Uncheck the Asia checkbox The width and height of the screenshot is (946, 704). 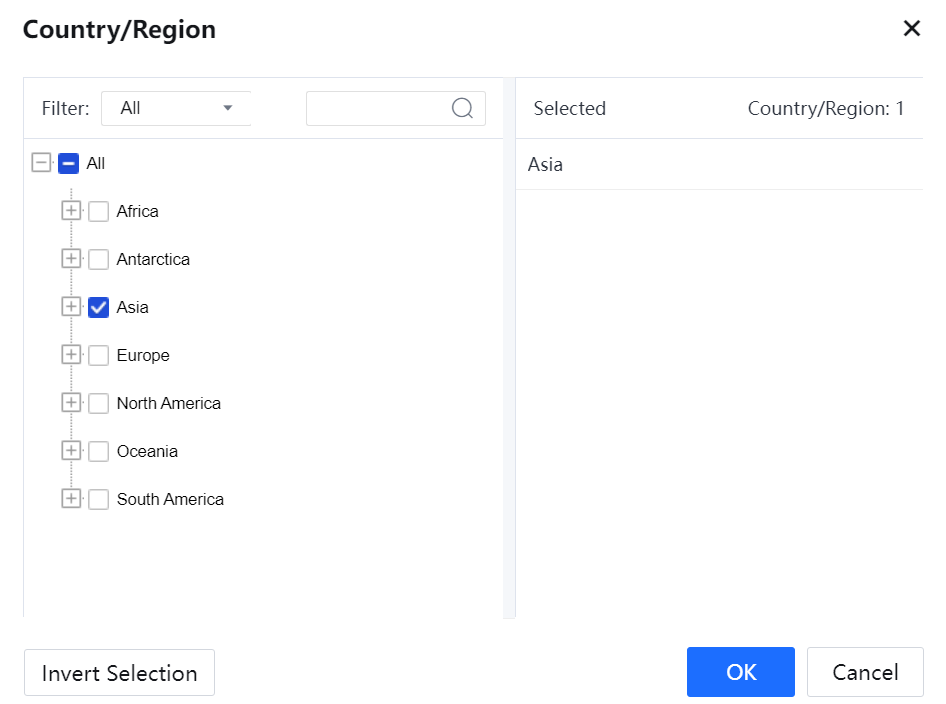98,307
